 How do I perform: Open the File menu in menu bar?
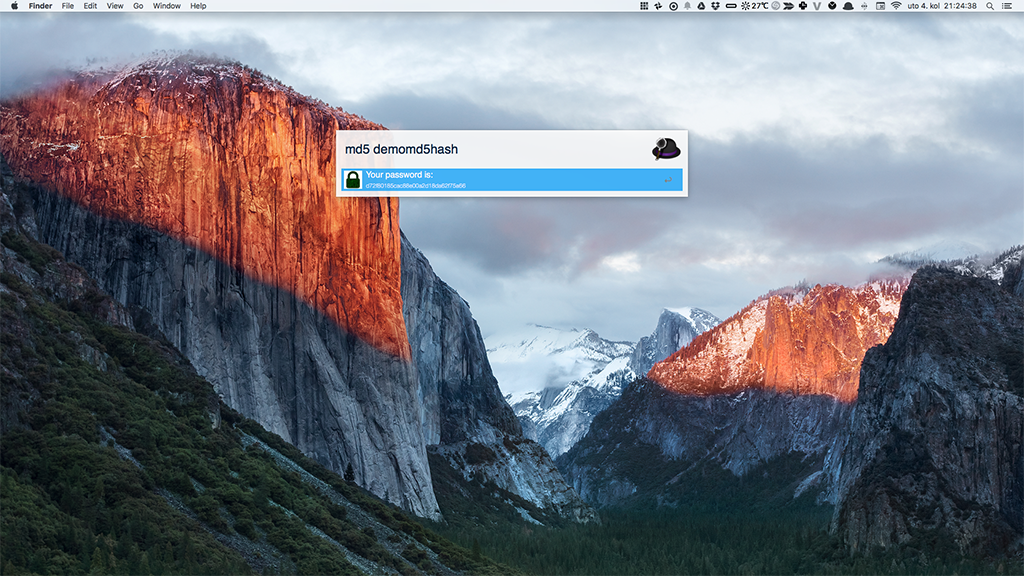pyautogui.click(x=68, y=6)
